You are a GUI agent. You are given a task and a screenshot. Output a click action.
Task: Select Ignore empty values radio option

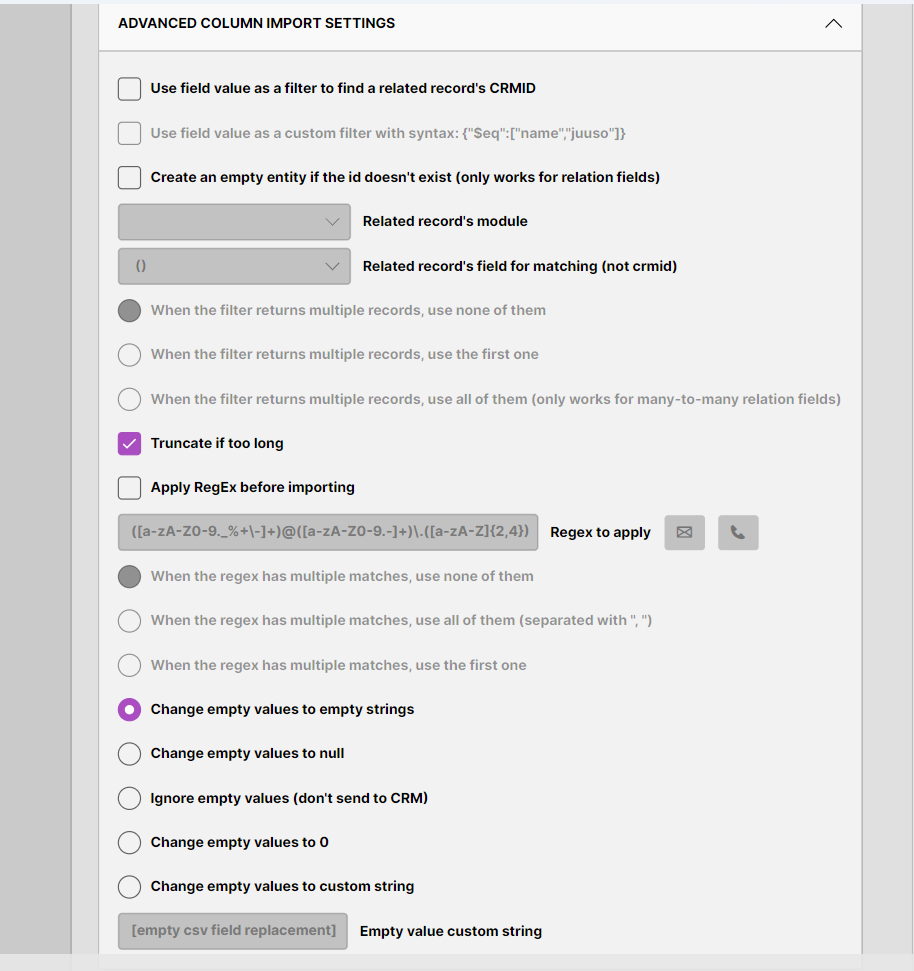pos(129,798)
